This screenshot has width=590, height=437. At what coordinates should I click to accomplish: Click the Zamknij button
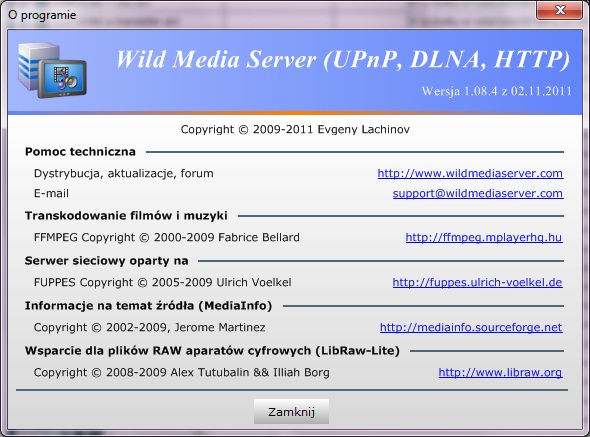291,412
